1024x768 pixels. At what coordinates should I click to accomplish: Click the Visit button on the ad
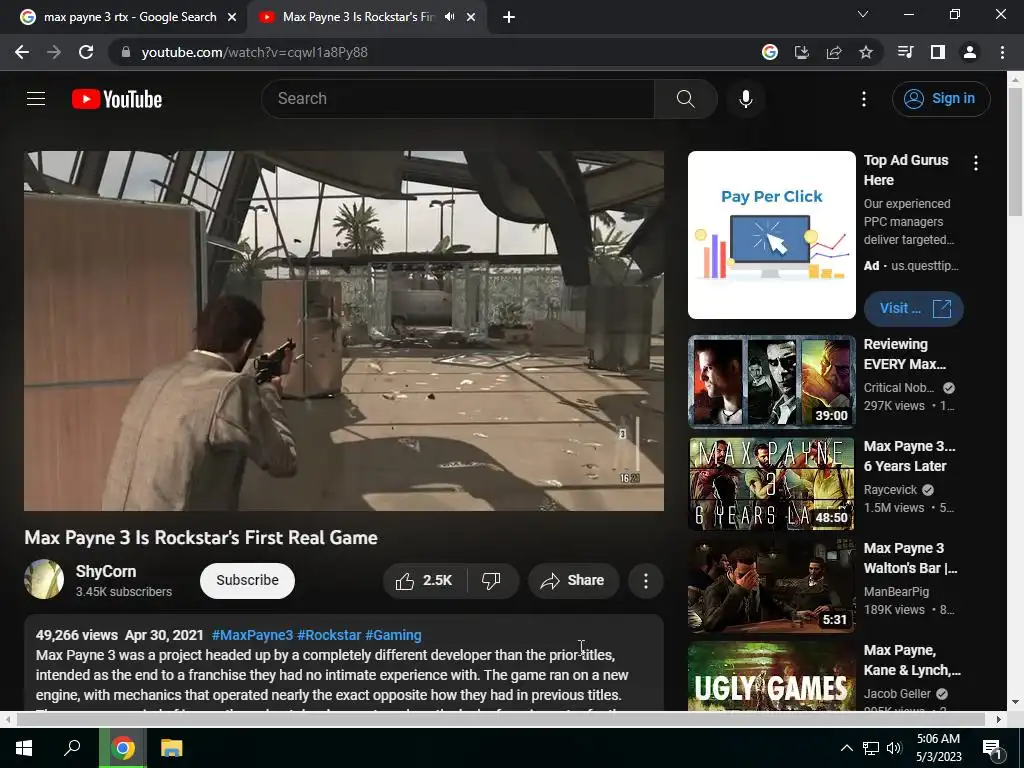913,308
